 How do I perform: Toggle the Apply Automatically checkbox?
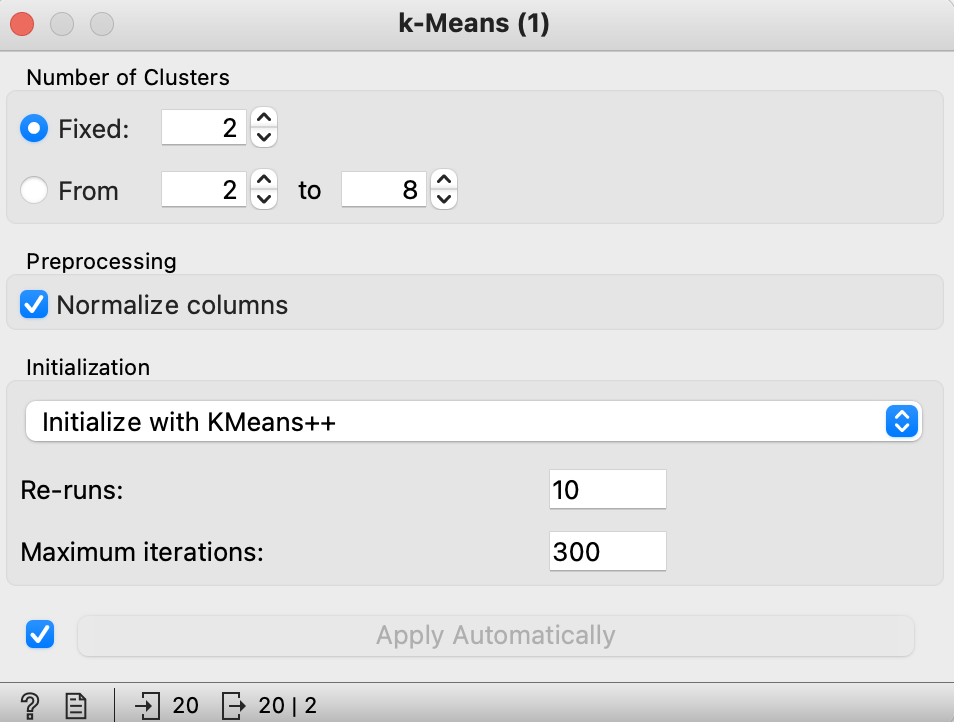pos(40,634)
